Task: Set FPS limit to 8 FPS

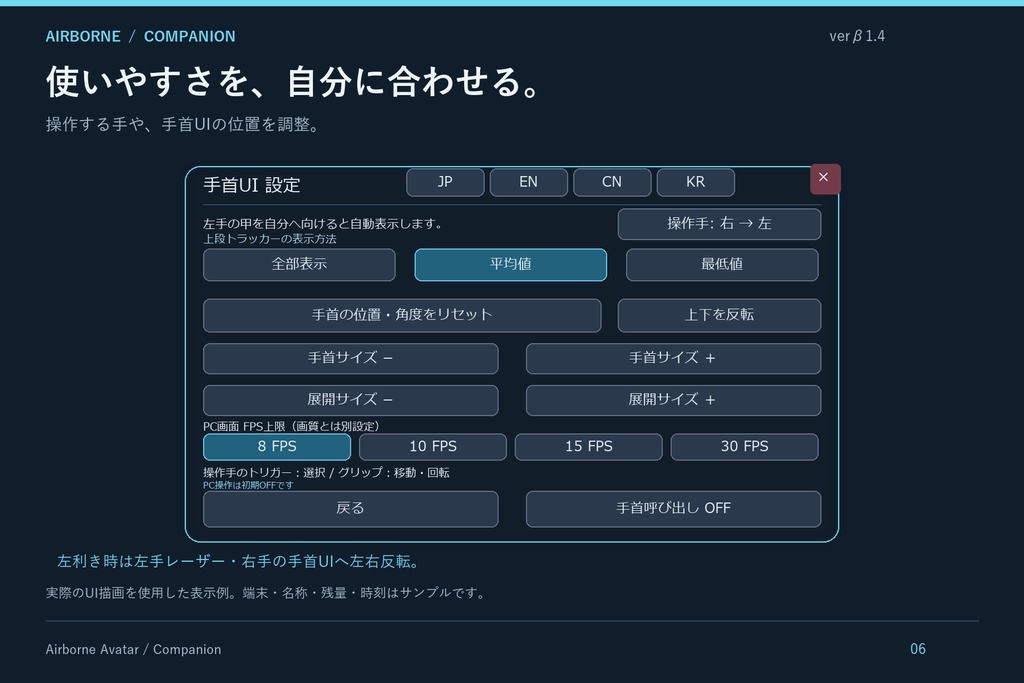Action: (277, 447)
